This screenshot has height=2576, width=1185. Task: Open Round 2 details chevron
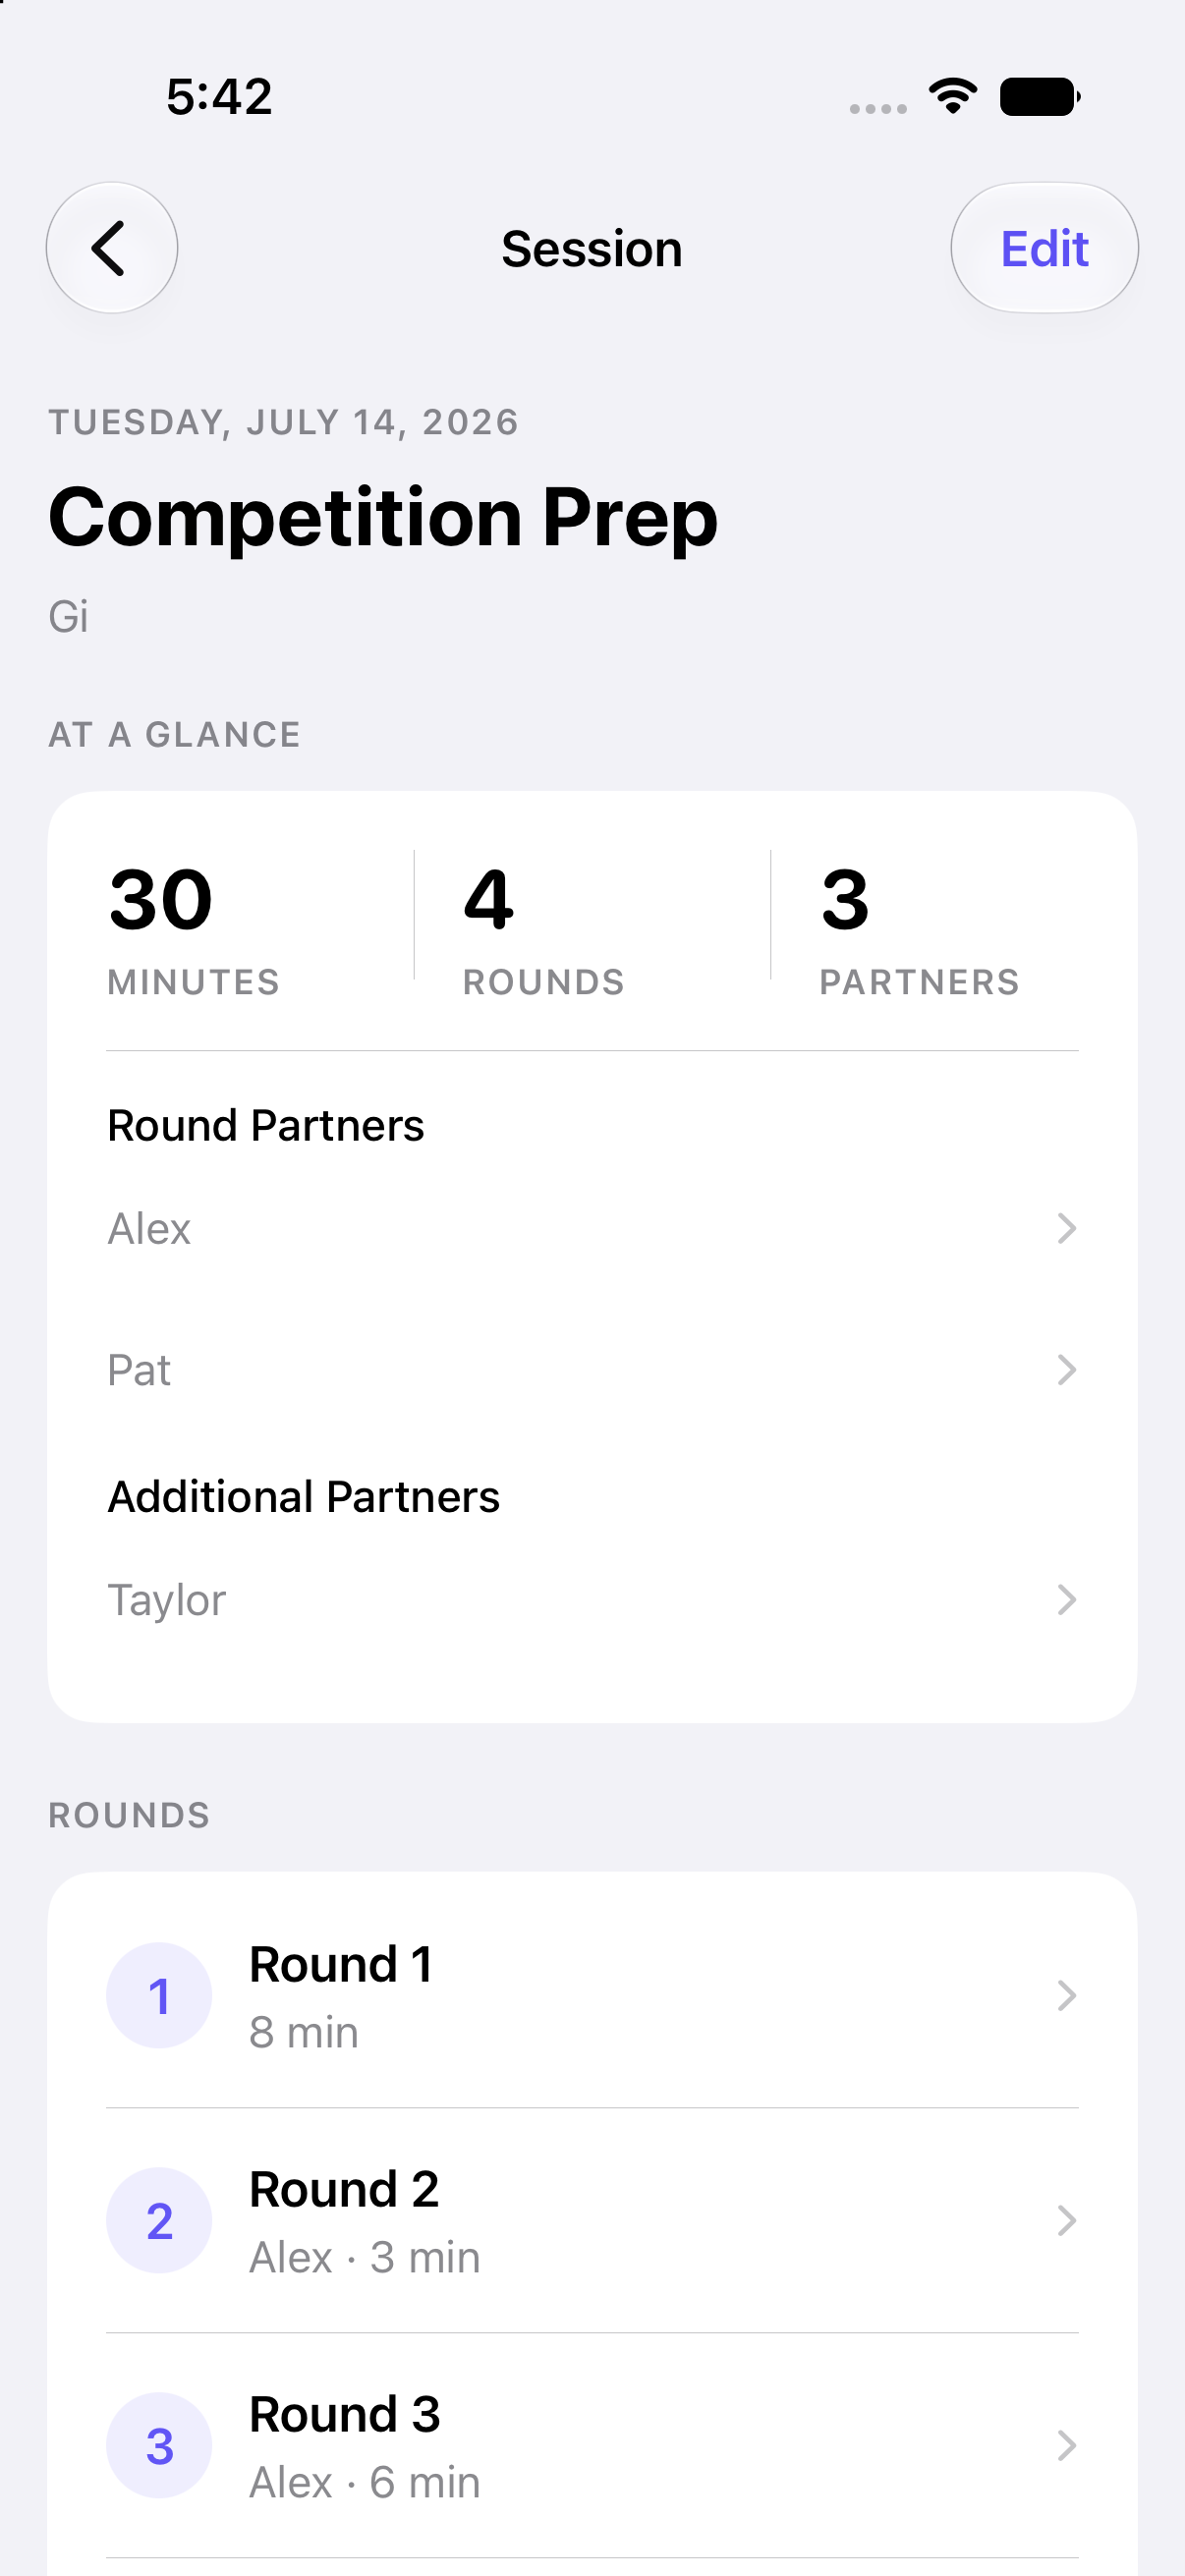(x=1066, y=2220)
